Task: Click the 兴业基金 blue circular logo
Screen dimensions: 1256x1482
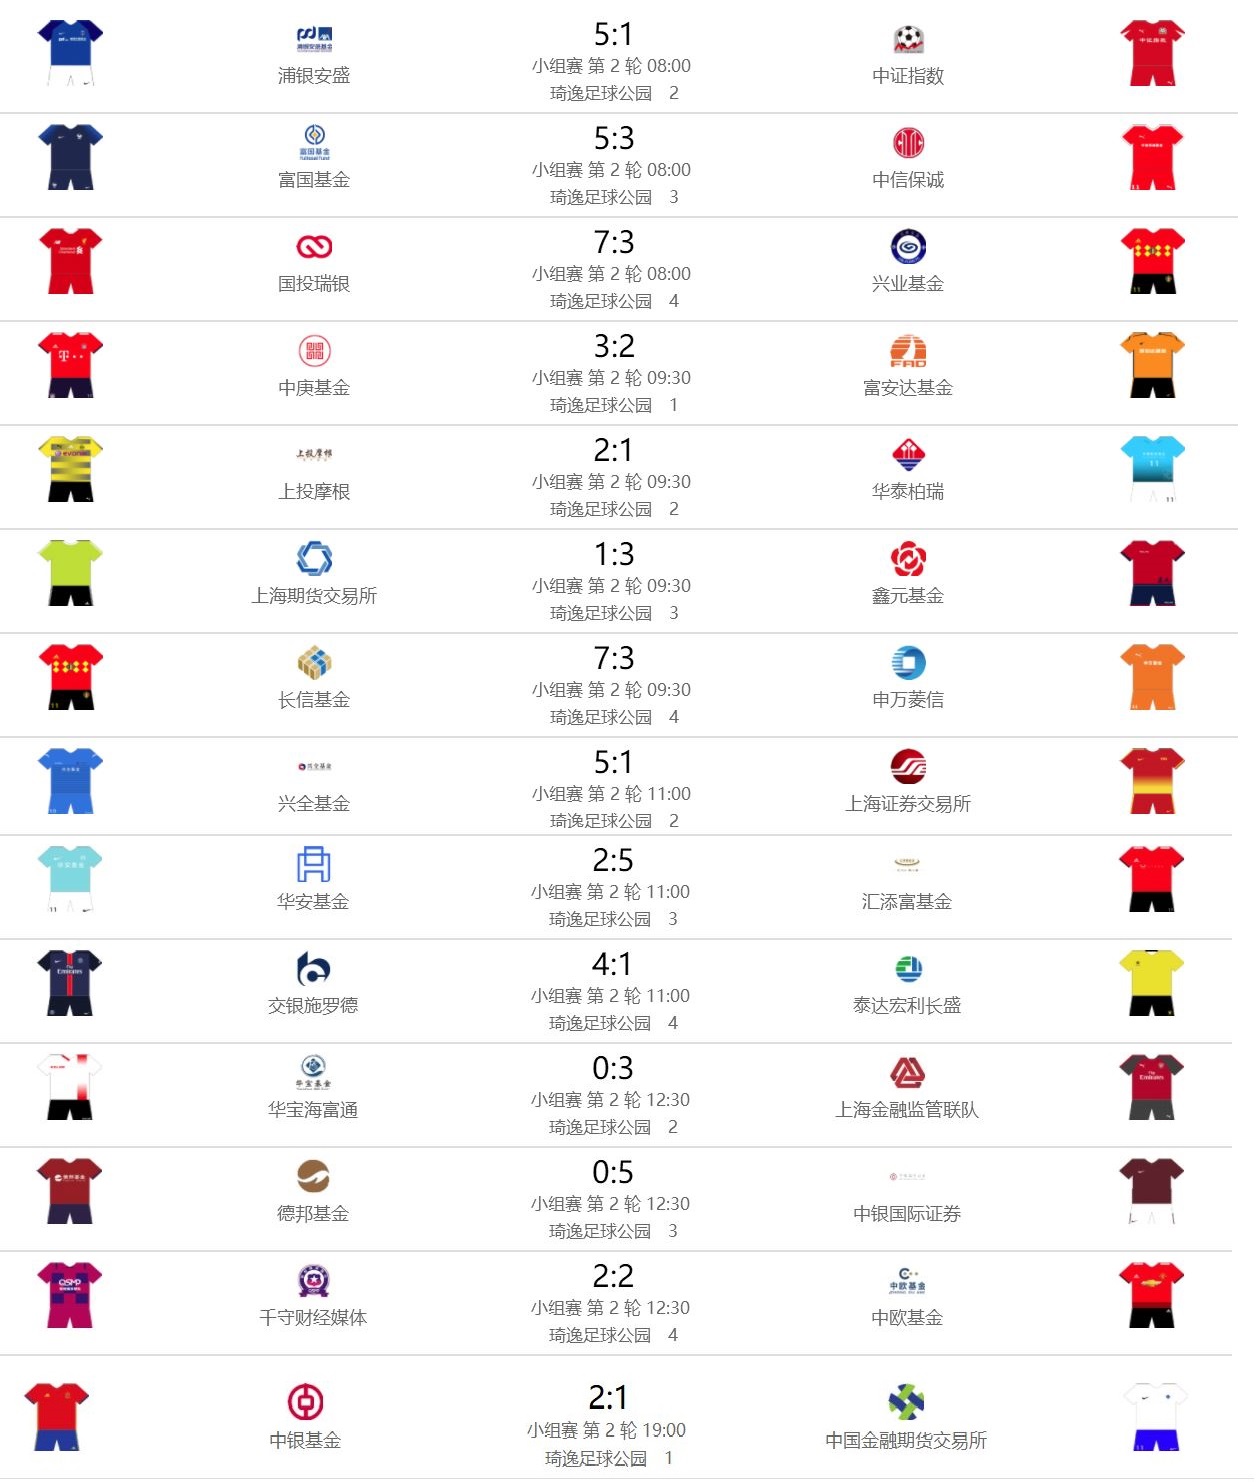Action: [x=908, y=246]
